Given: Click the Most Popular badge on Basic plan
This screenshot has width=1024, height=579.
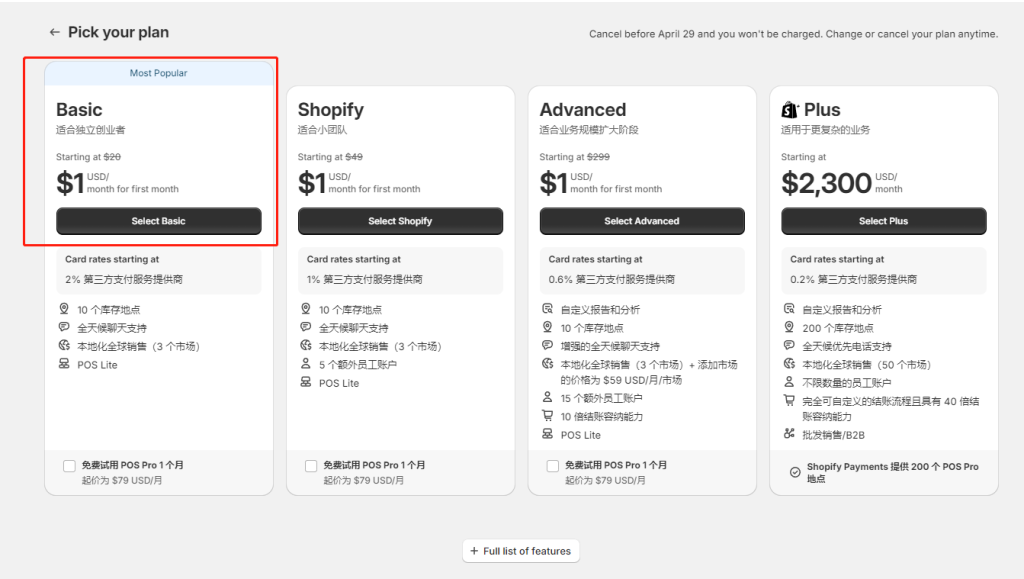Looking at the screenshot, I should [158, 72].
